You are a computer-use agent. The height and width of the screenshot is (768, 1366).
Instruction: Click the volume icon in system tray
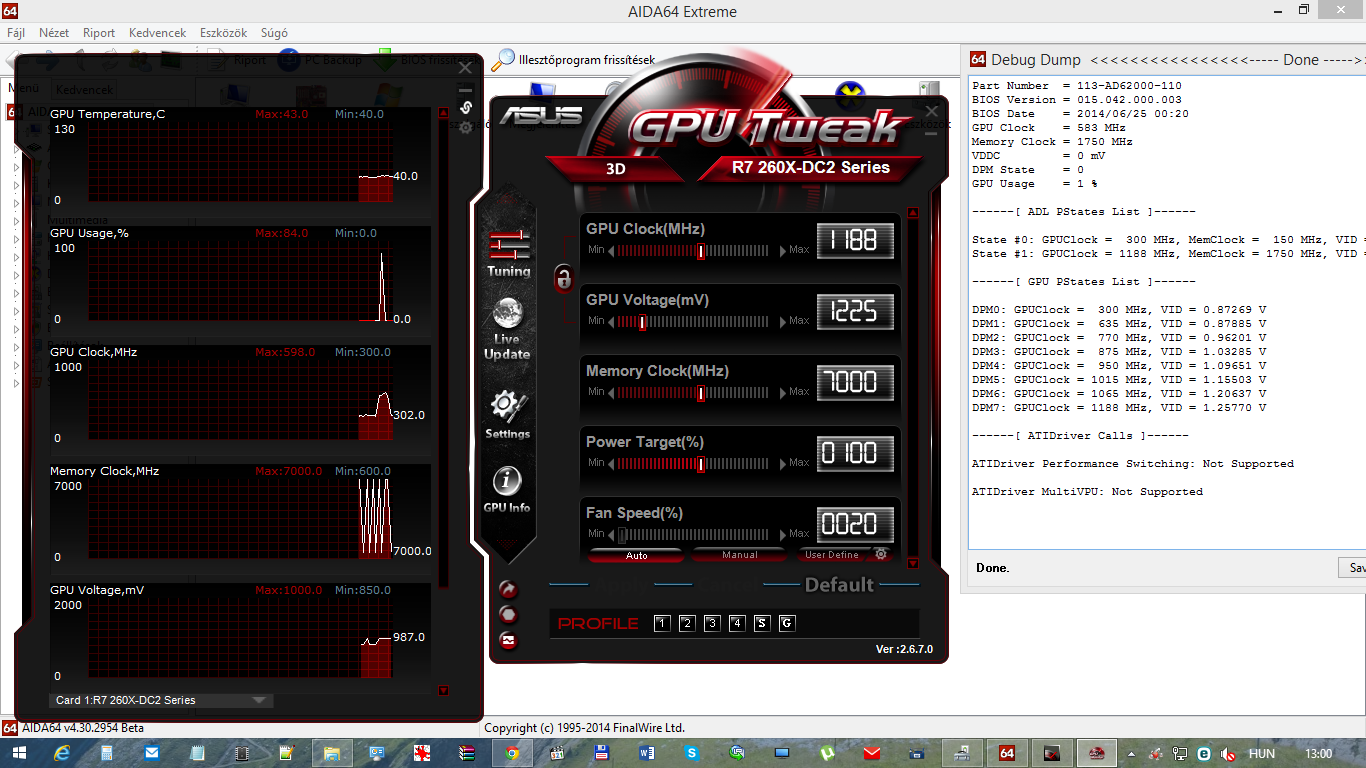(x=1227, y=754)
